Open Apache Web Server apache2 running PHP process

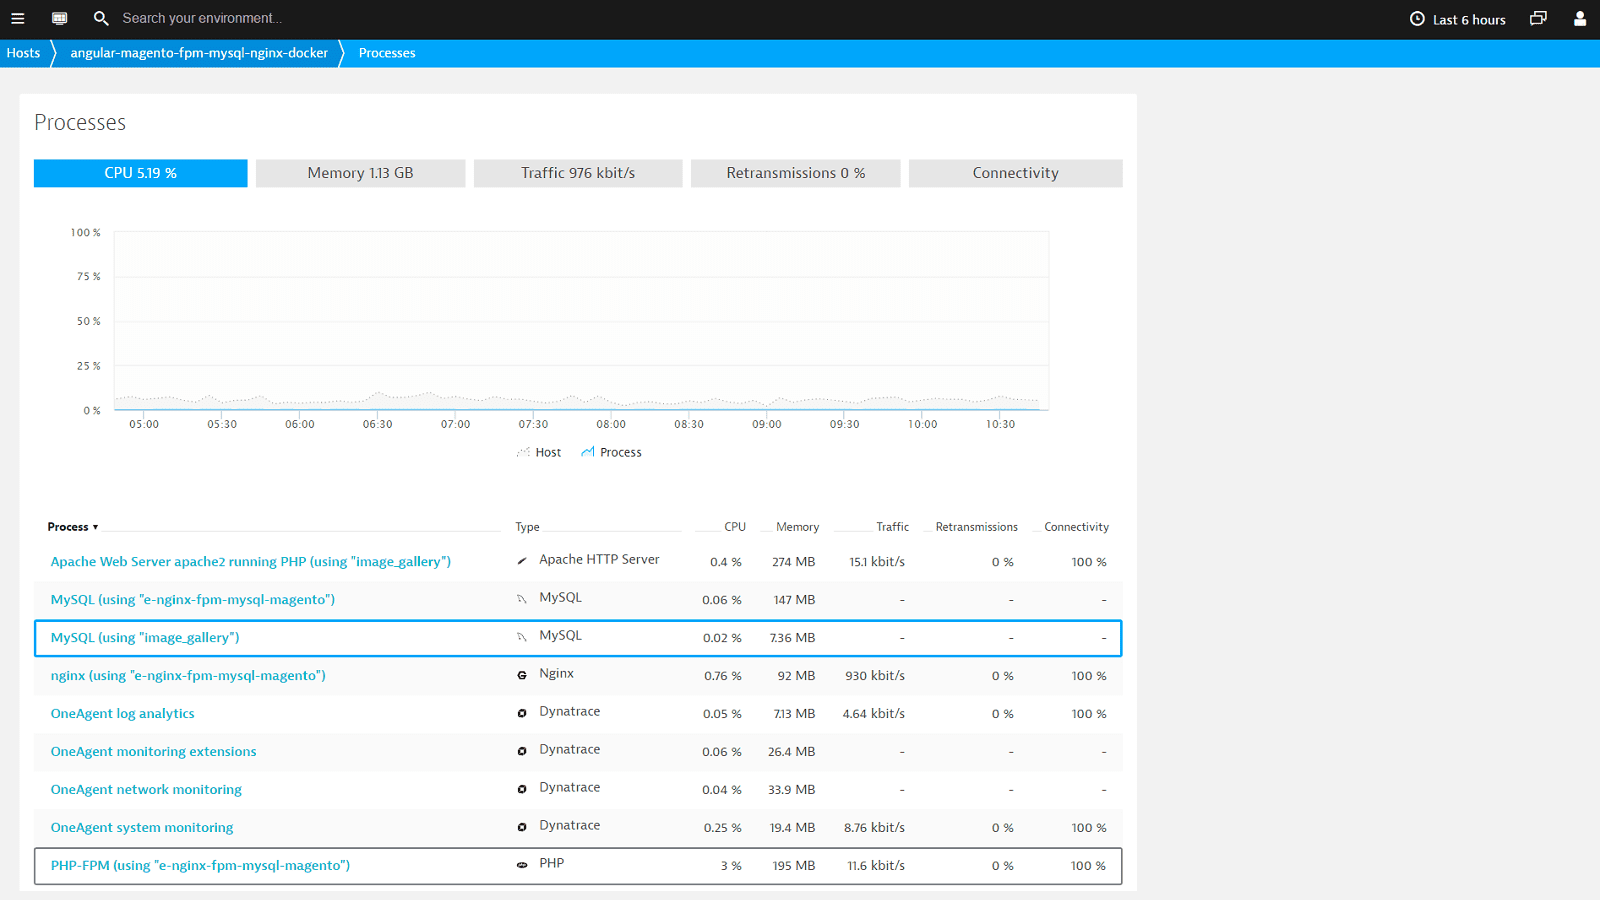(251, 562)
